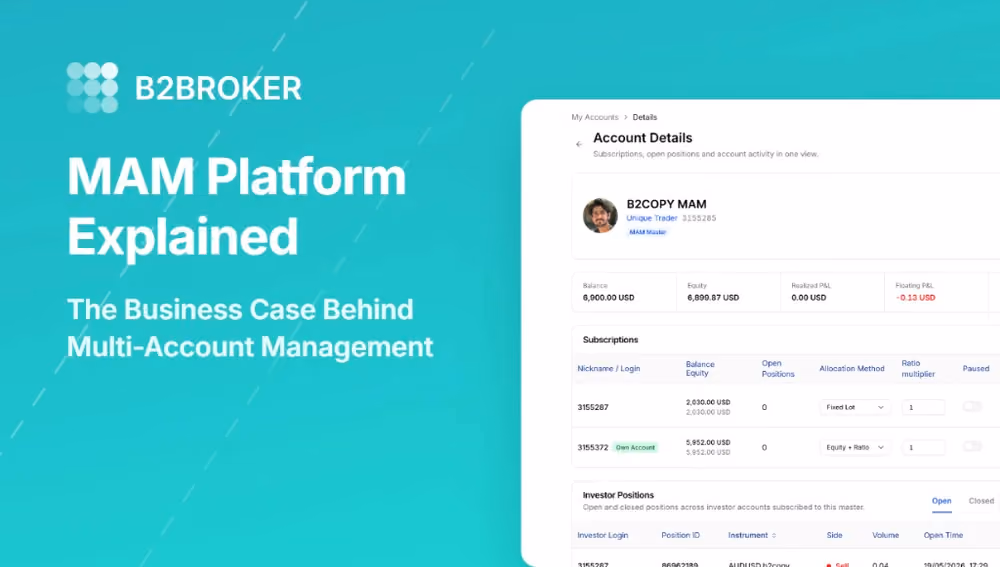Select the Nickname / Login column header

(x=608, y=369)
